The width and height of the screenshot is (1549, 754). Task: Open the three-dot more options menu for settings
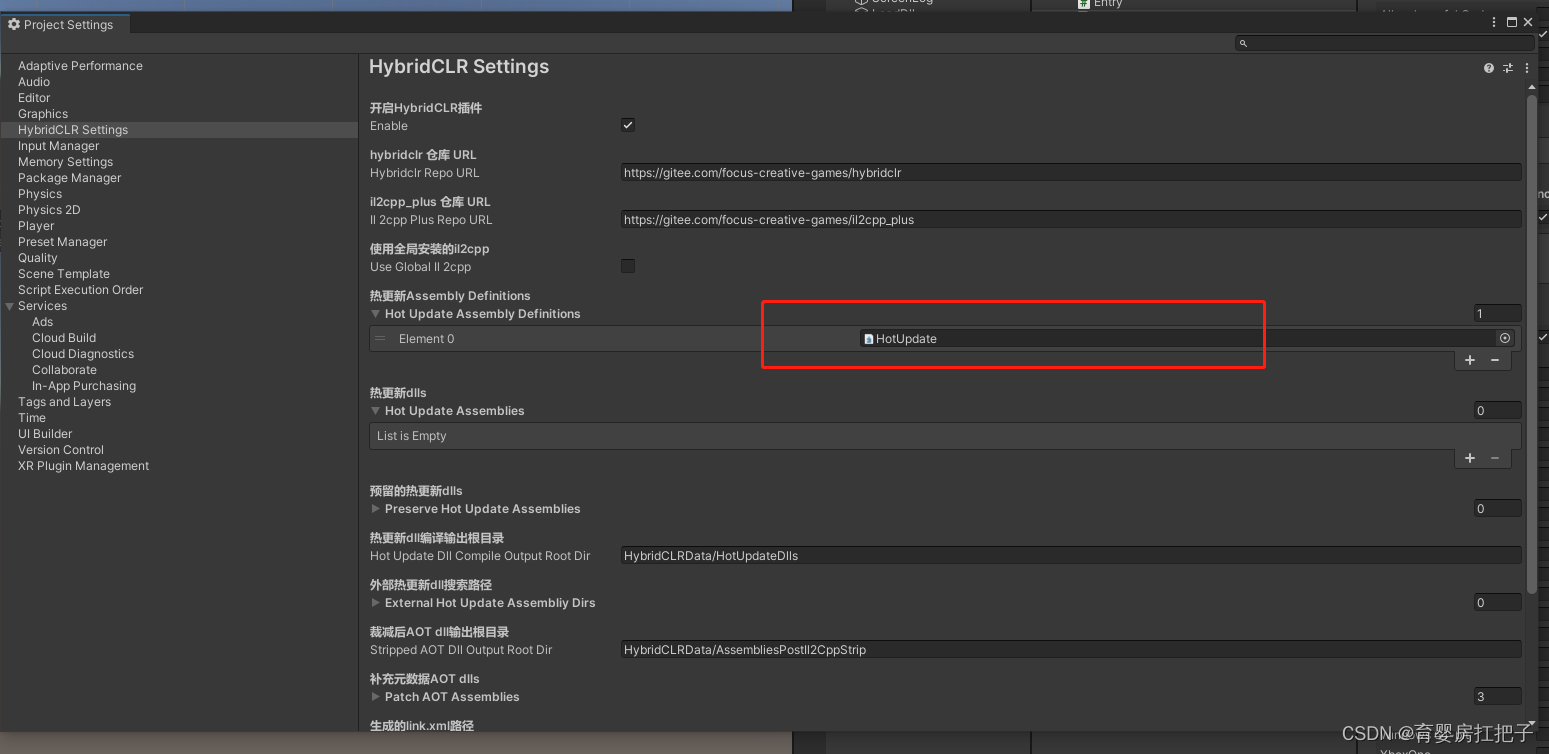click(x=1526, y=68)
